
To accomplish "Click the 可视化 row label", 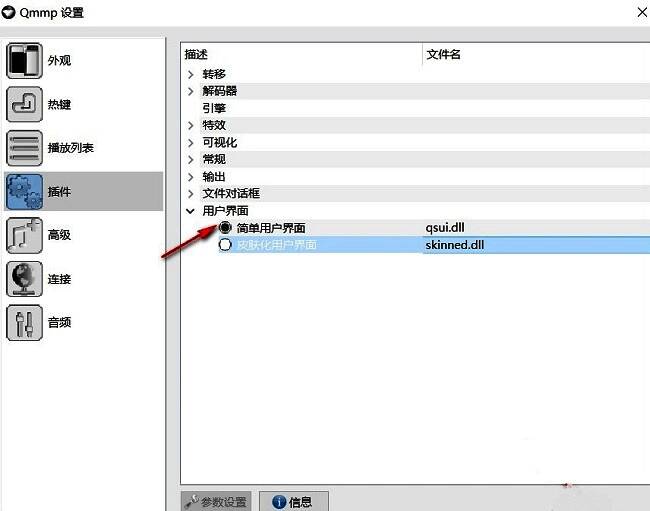I will click(x=220, y=143).
